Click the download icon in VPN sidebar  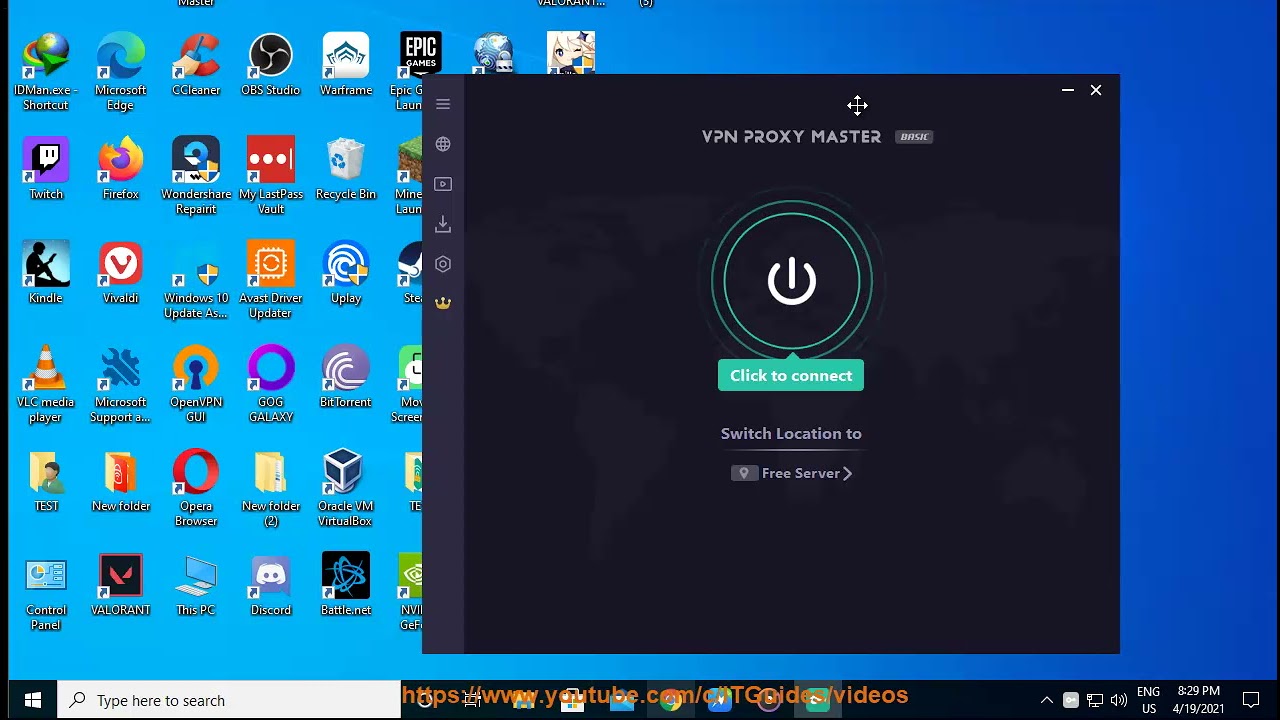(x=443, y=224)
